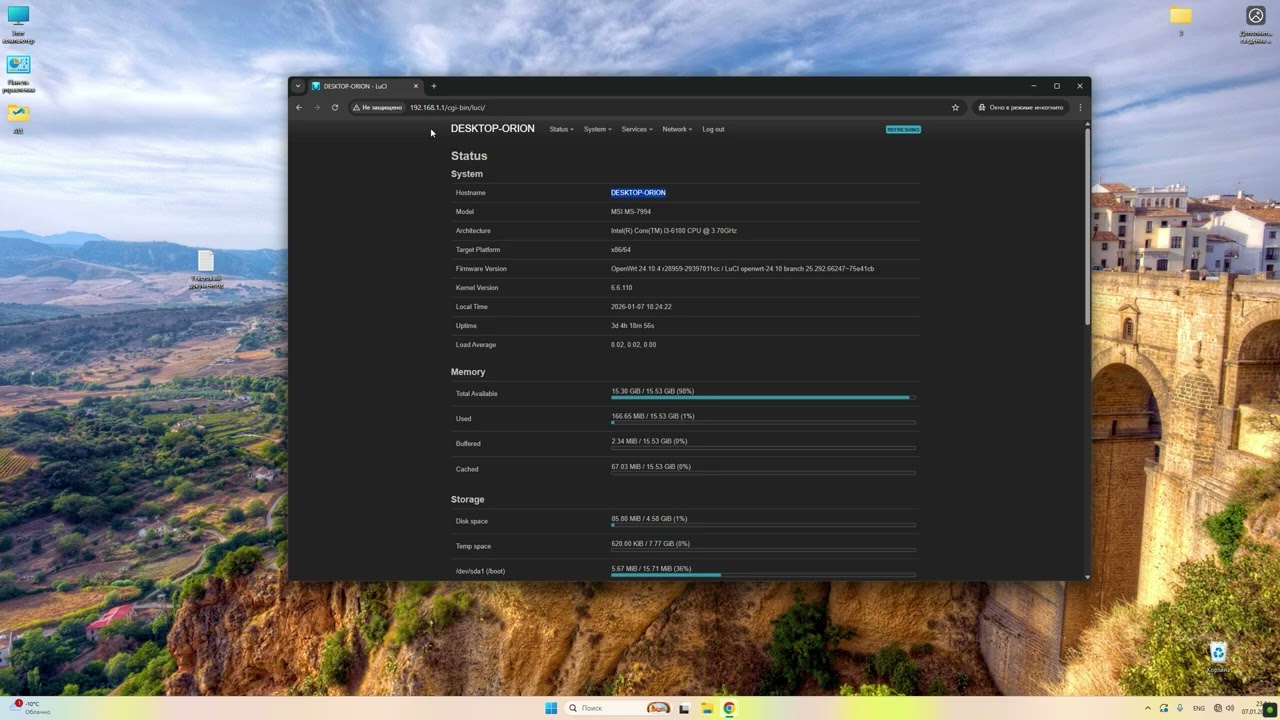1280x720 pixels.
Task: Click the DESKTOP-ORION brand link
Action: click(493, 129)
